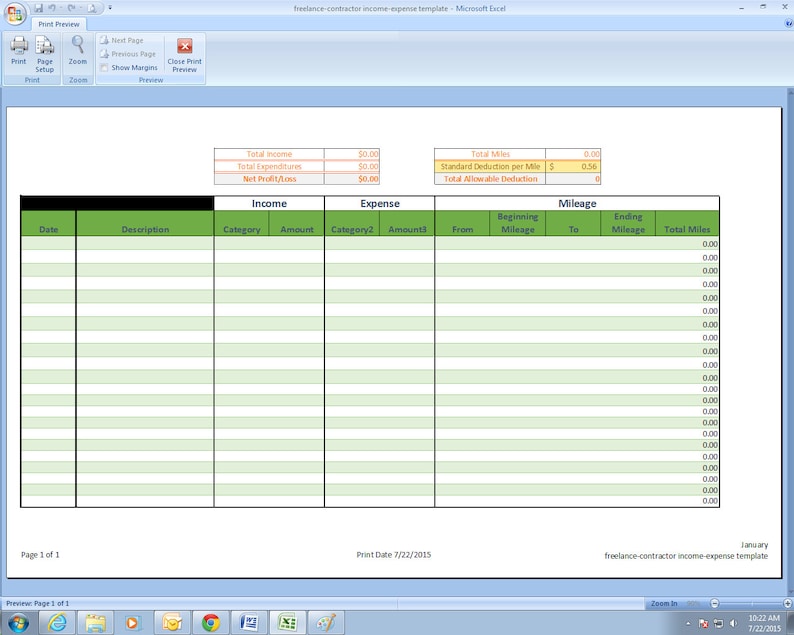Click the Total Allowable Deduction label
This screenshot has height=635, width=794.
click(490, 179)
